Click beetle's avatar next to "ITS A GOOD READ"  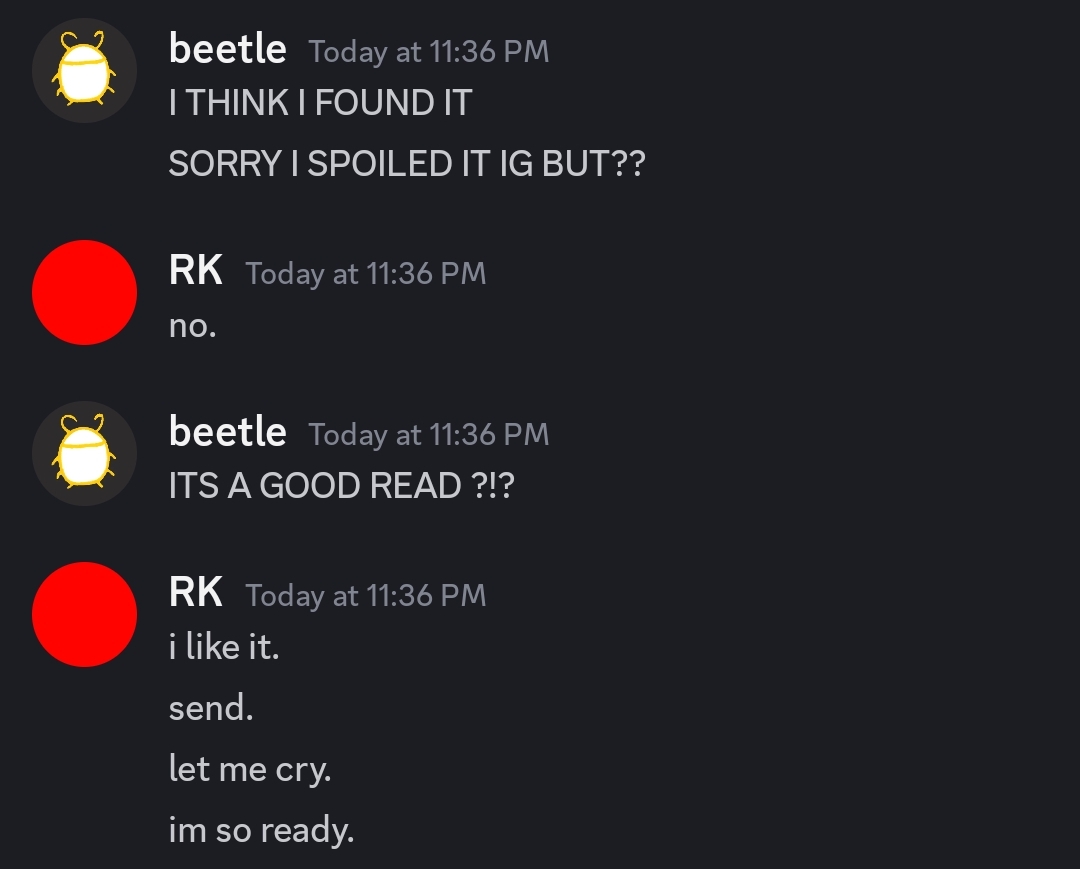click(84, 453)
